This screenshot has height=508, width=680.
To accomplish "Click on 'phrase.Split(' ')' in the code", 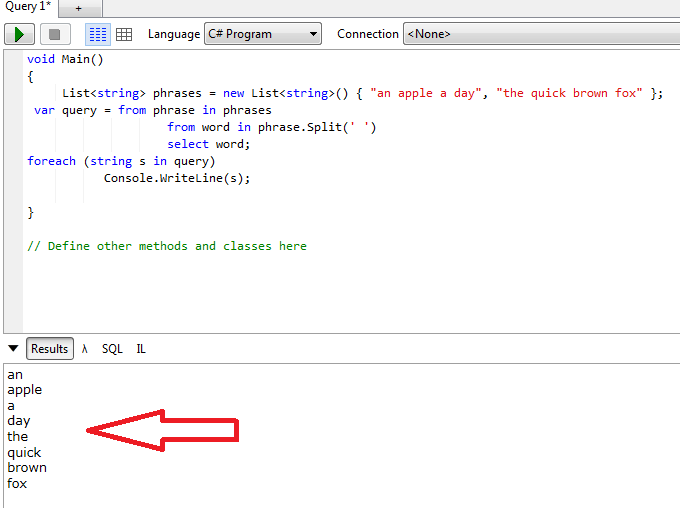I will 317,127.
